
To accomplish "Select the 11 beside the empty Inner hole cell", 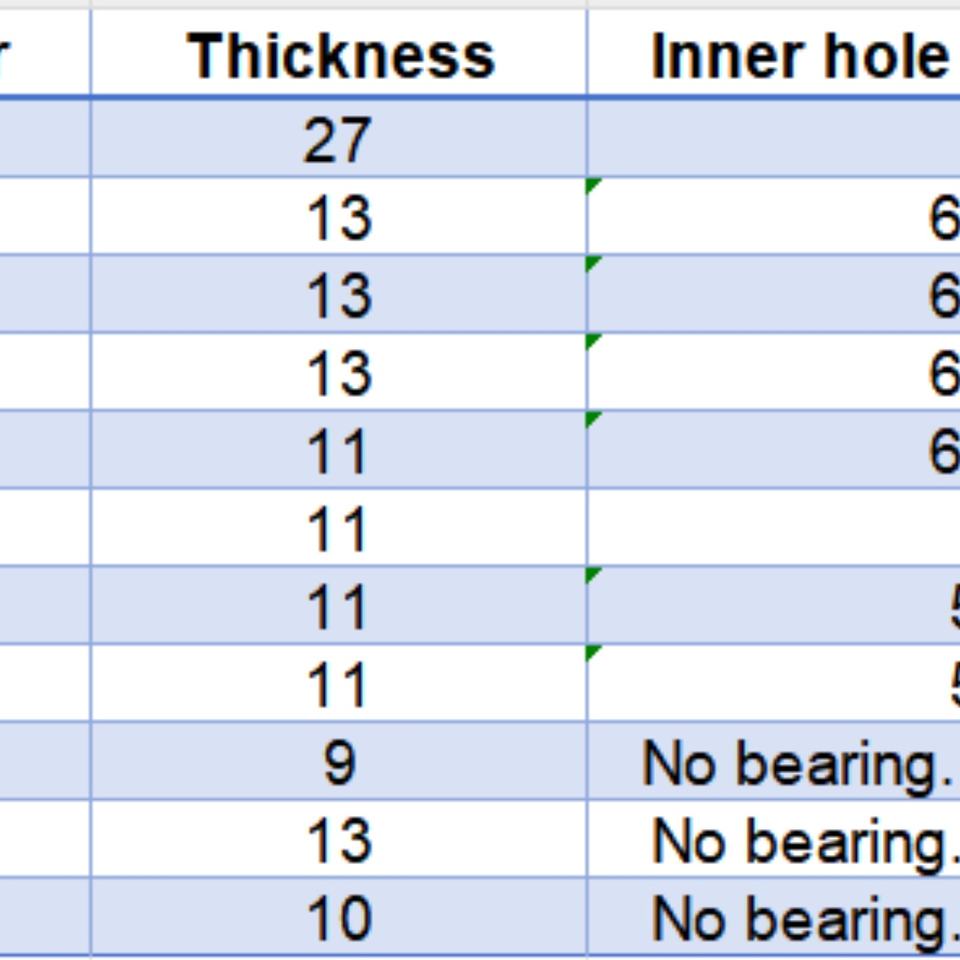I will tap(338, 529).
